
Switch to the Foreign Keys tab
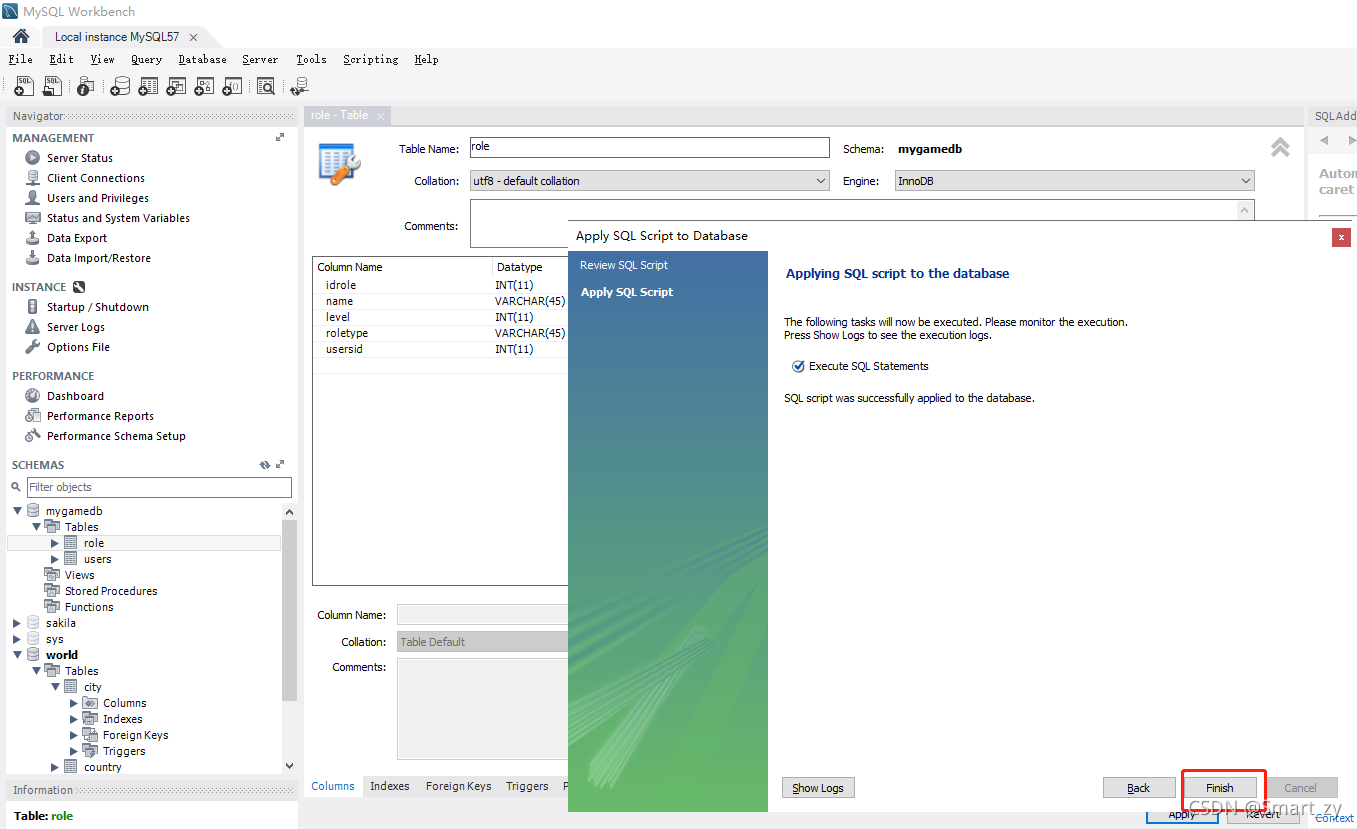click(x=458, y=786)
